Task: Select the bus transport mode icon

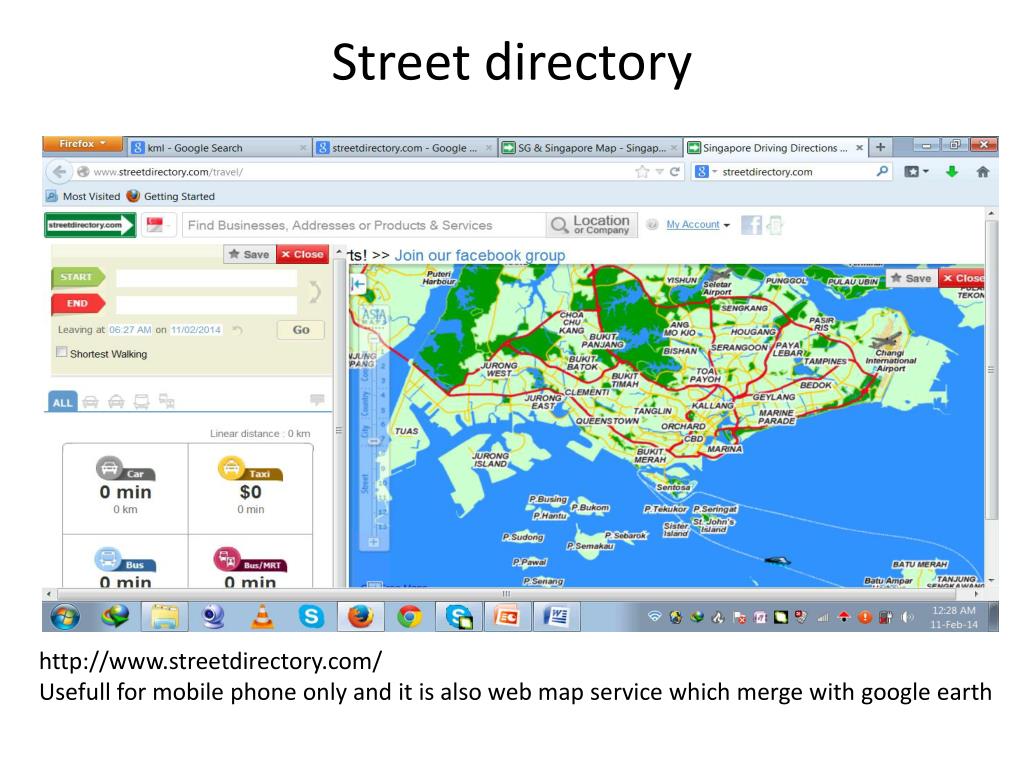Action: point(142,402)
